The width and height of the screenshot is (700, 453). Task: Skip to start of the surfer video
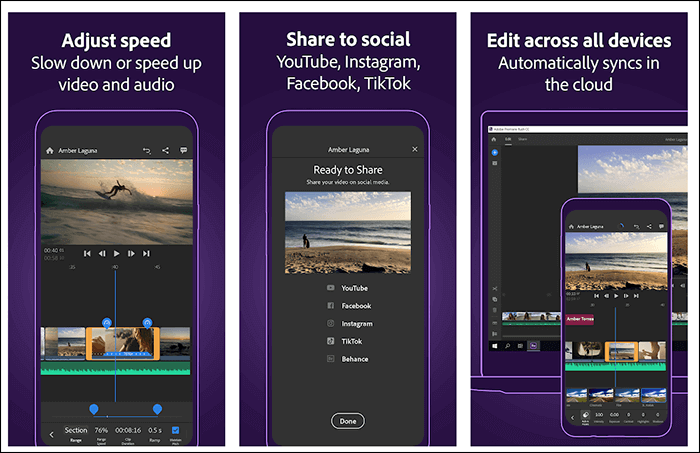click(x=87, y=254)
